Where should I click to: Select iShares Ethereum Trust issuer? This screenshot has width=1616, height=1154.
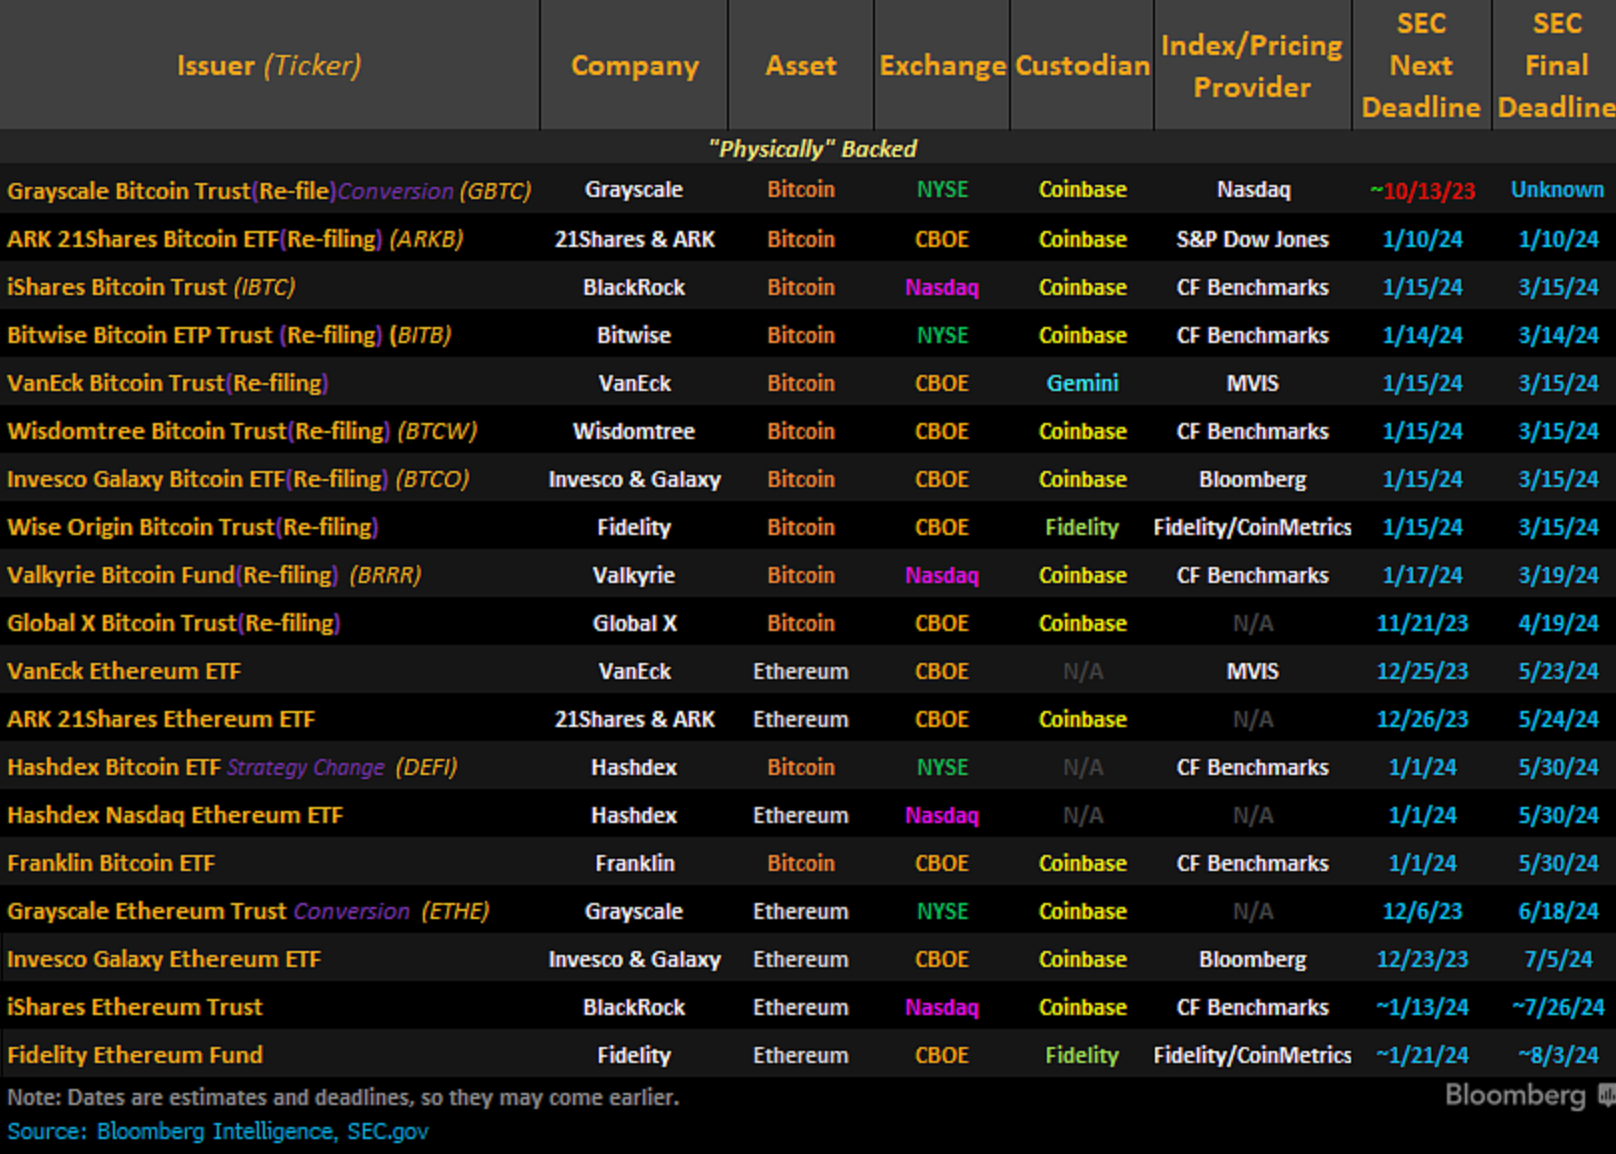[x=135, y=1007]
